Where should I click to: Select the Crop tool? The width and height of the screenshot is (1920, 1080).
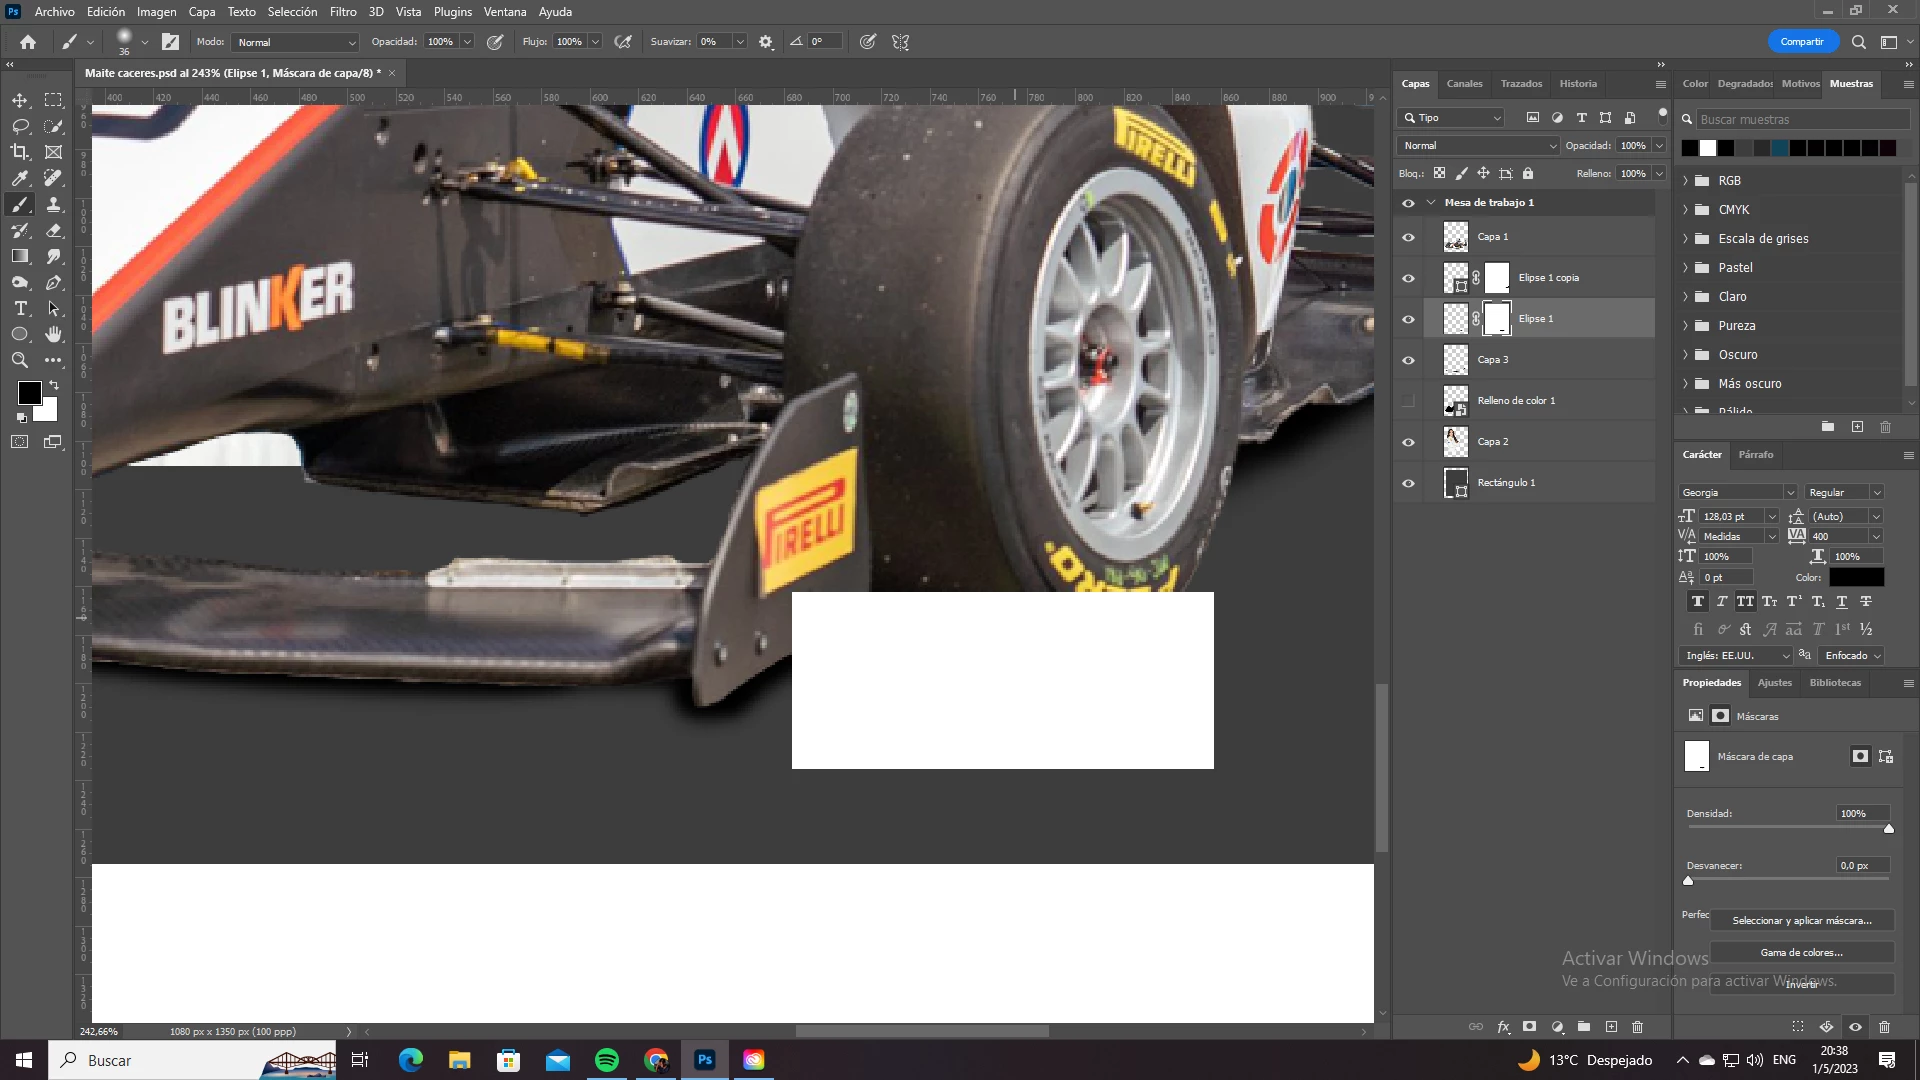(20, 152)
